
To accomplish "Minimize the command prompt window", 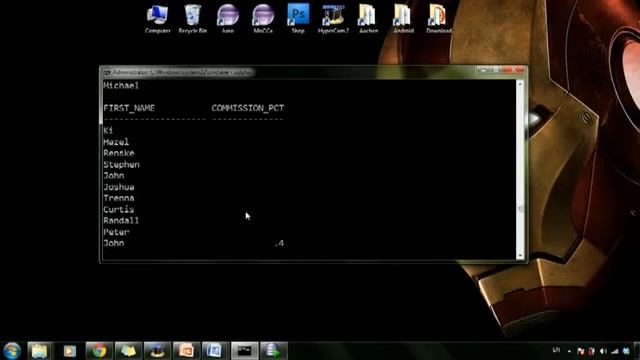I will 484,70.
